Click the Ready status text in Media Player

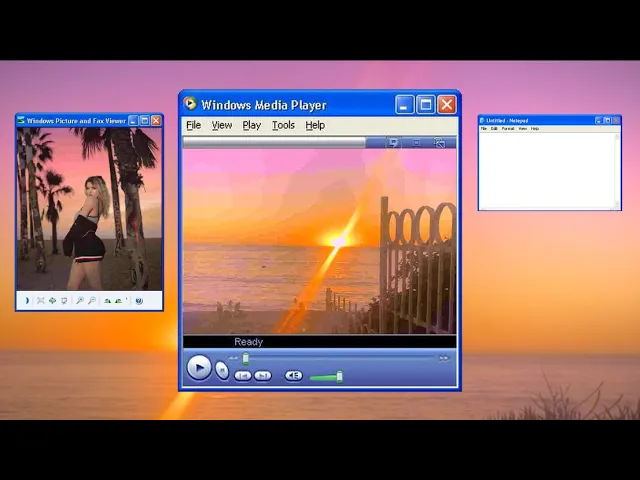point(249,342)
